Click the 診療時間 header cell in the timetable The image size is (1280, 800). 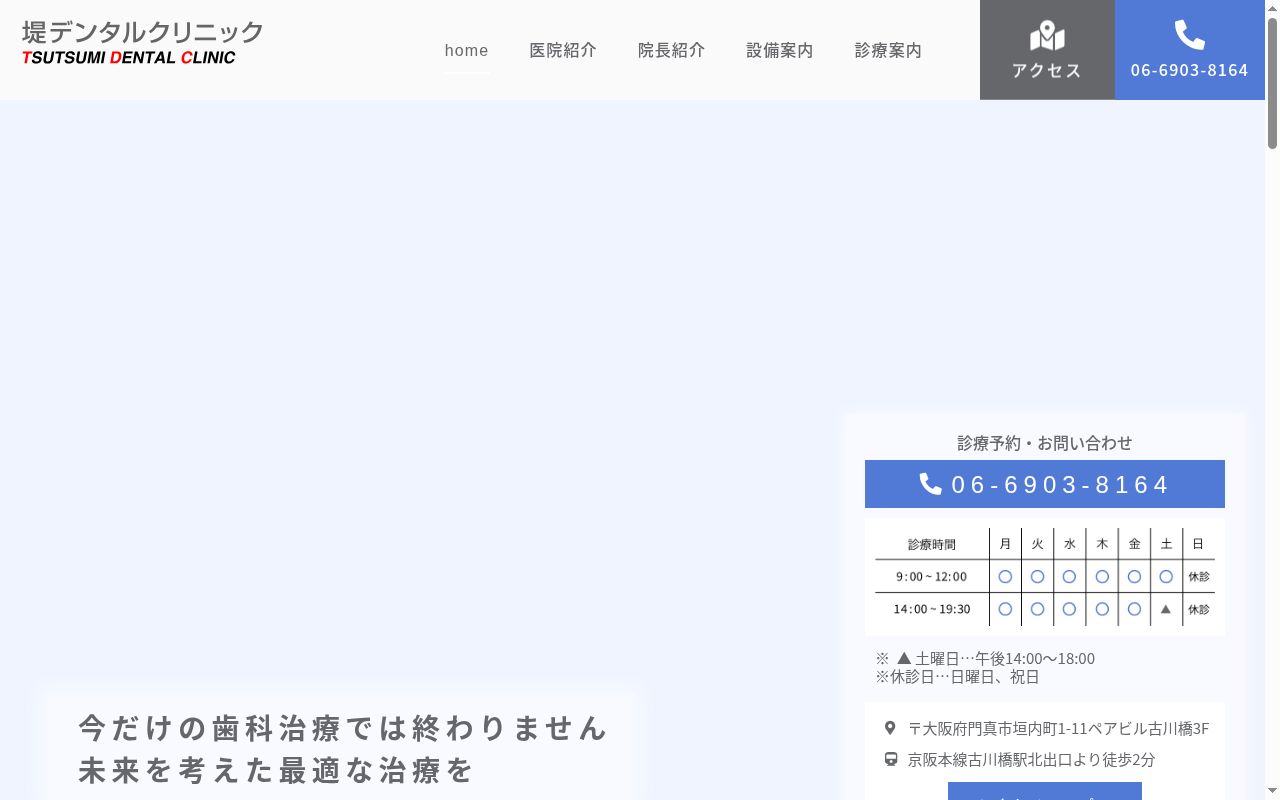coord(931,544)
